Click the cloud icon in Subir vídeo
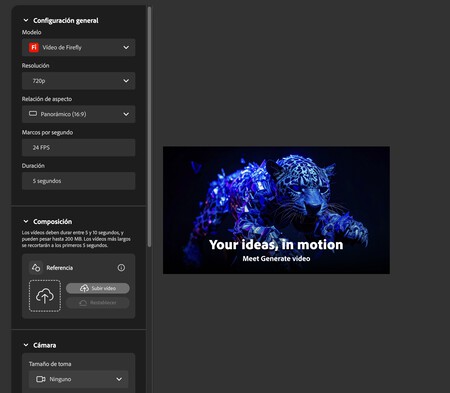Viewport: 450px width, 393px height. point(84,288)
